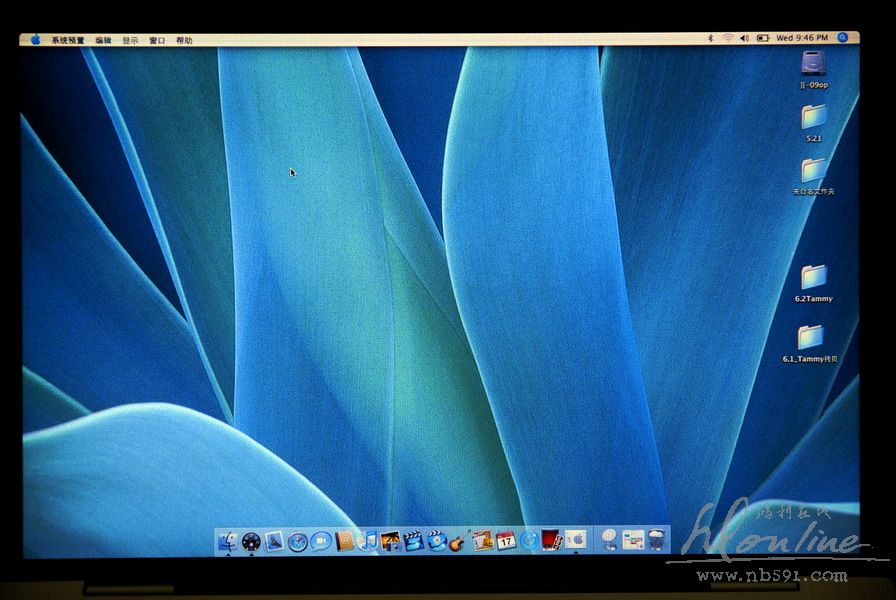Open the Trash in the dock

coord(657,539)
